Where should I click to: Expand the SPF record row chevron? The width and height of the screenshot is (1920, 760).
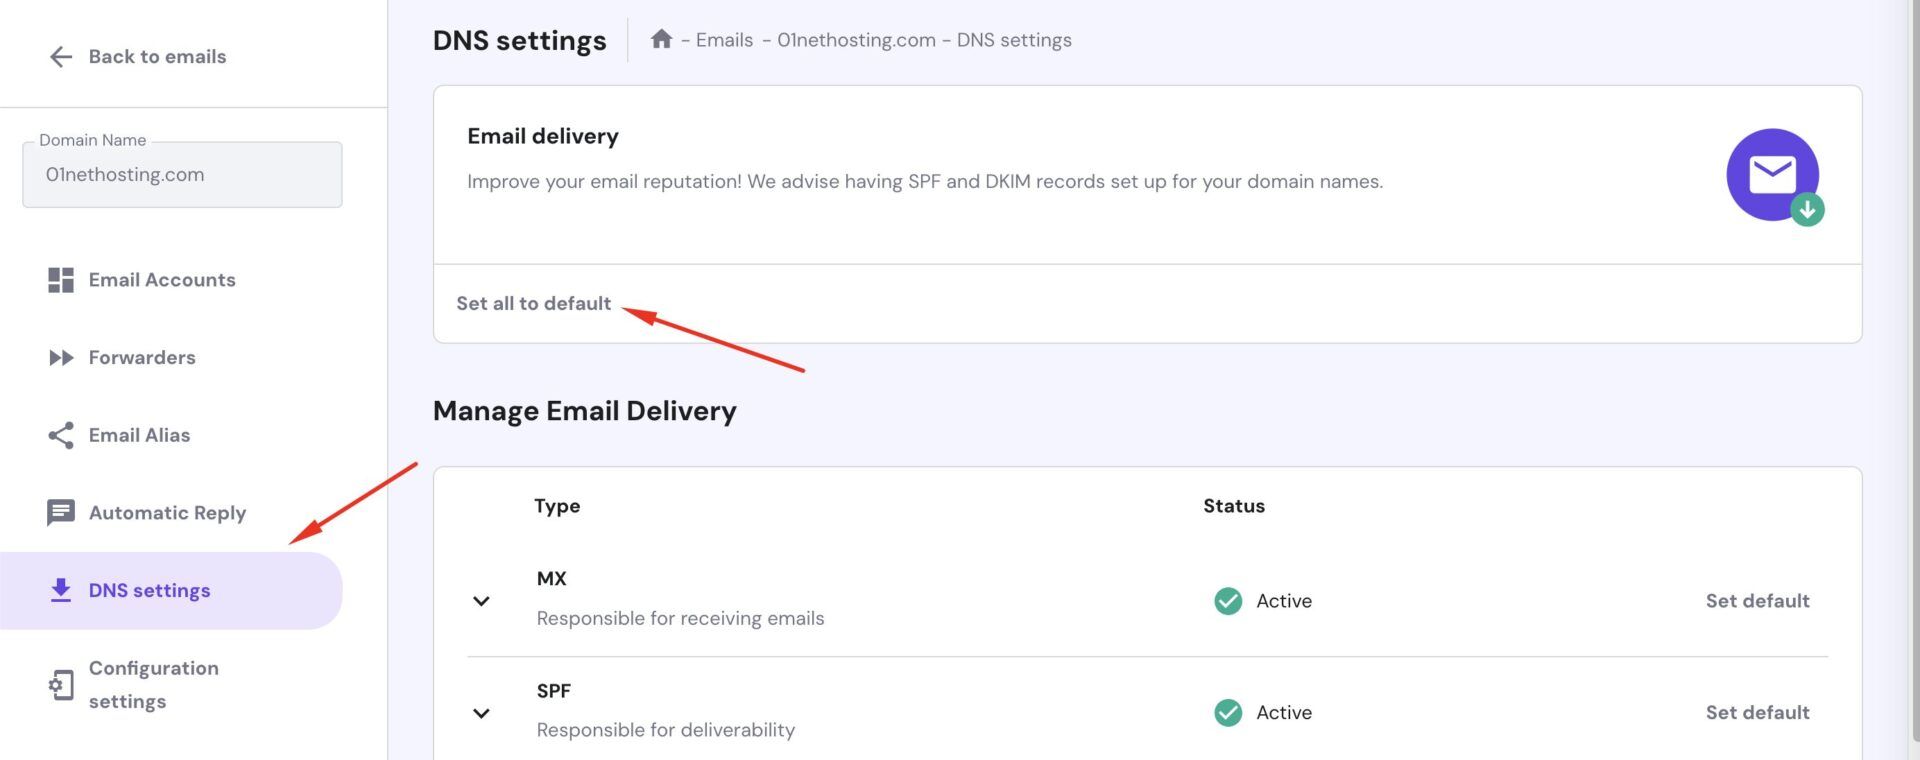(481, 713)
